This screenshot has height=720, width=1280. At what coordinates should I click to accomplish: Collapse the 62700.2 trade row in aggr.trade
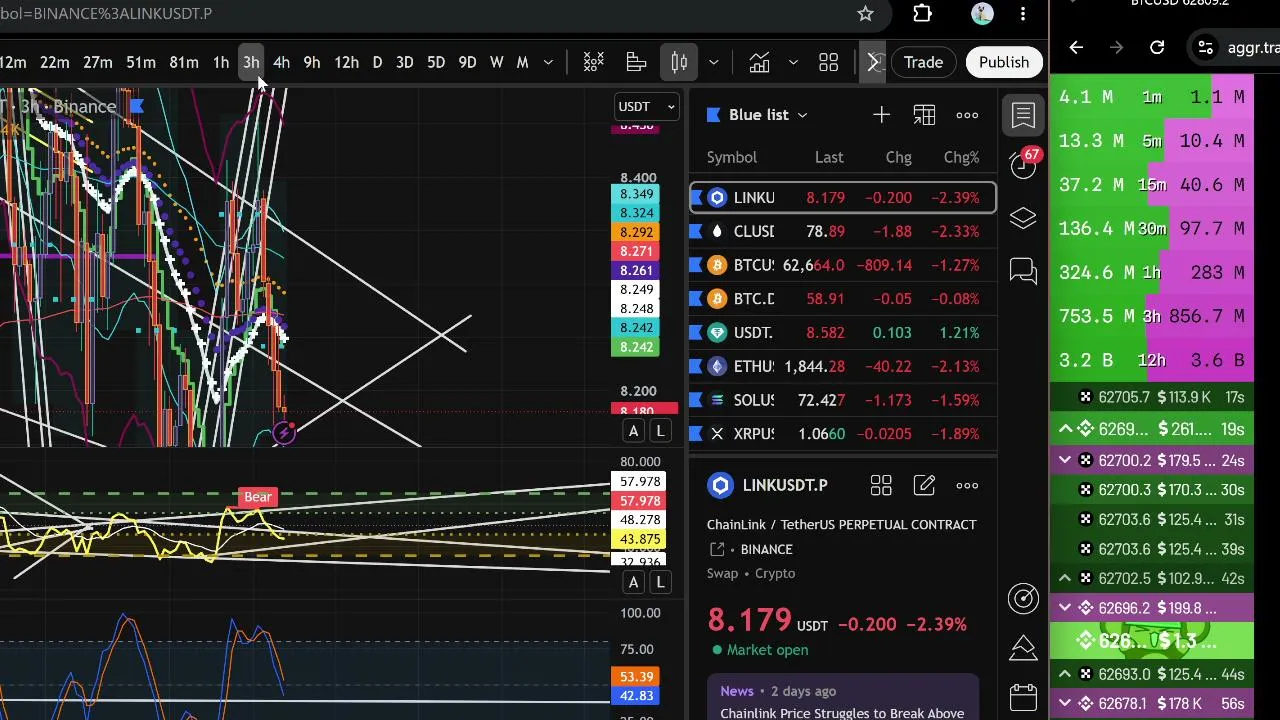pyautogui.click(x=1065, y=461)
